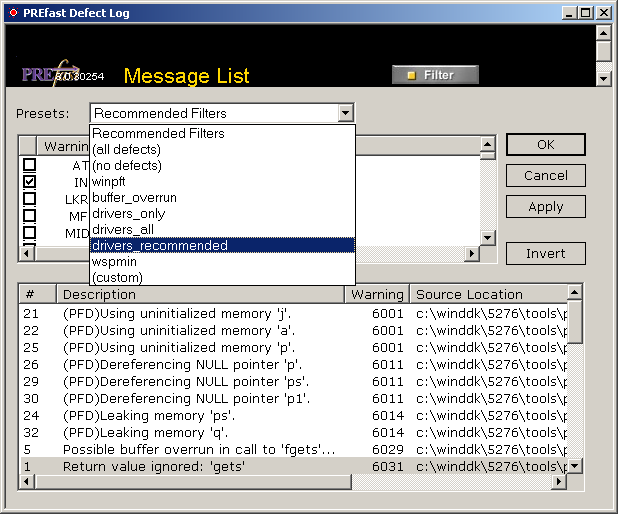
Task: Select row 26 Dereferencing NULL pointer 'p'
Action: point(293,365)
